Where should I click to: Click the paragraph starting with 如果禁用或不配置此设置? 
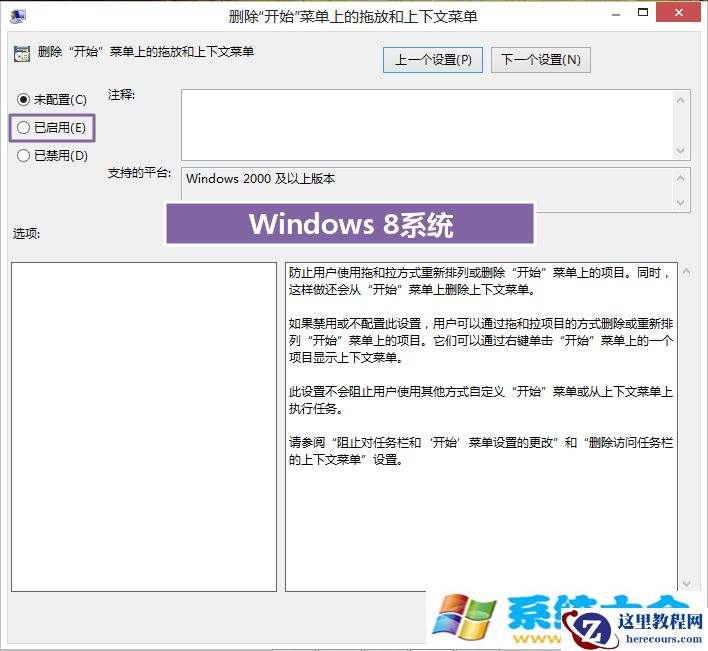[481, 340]
